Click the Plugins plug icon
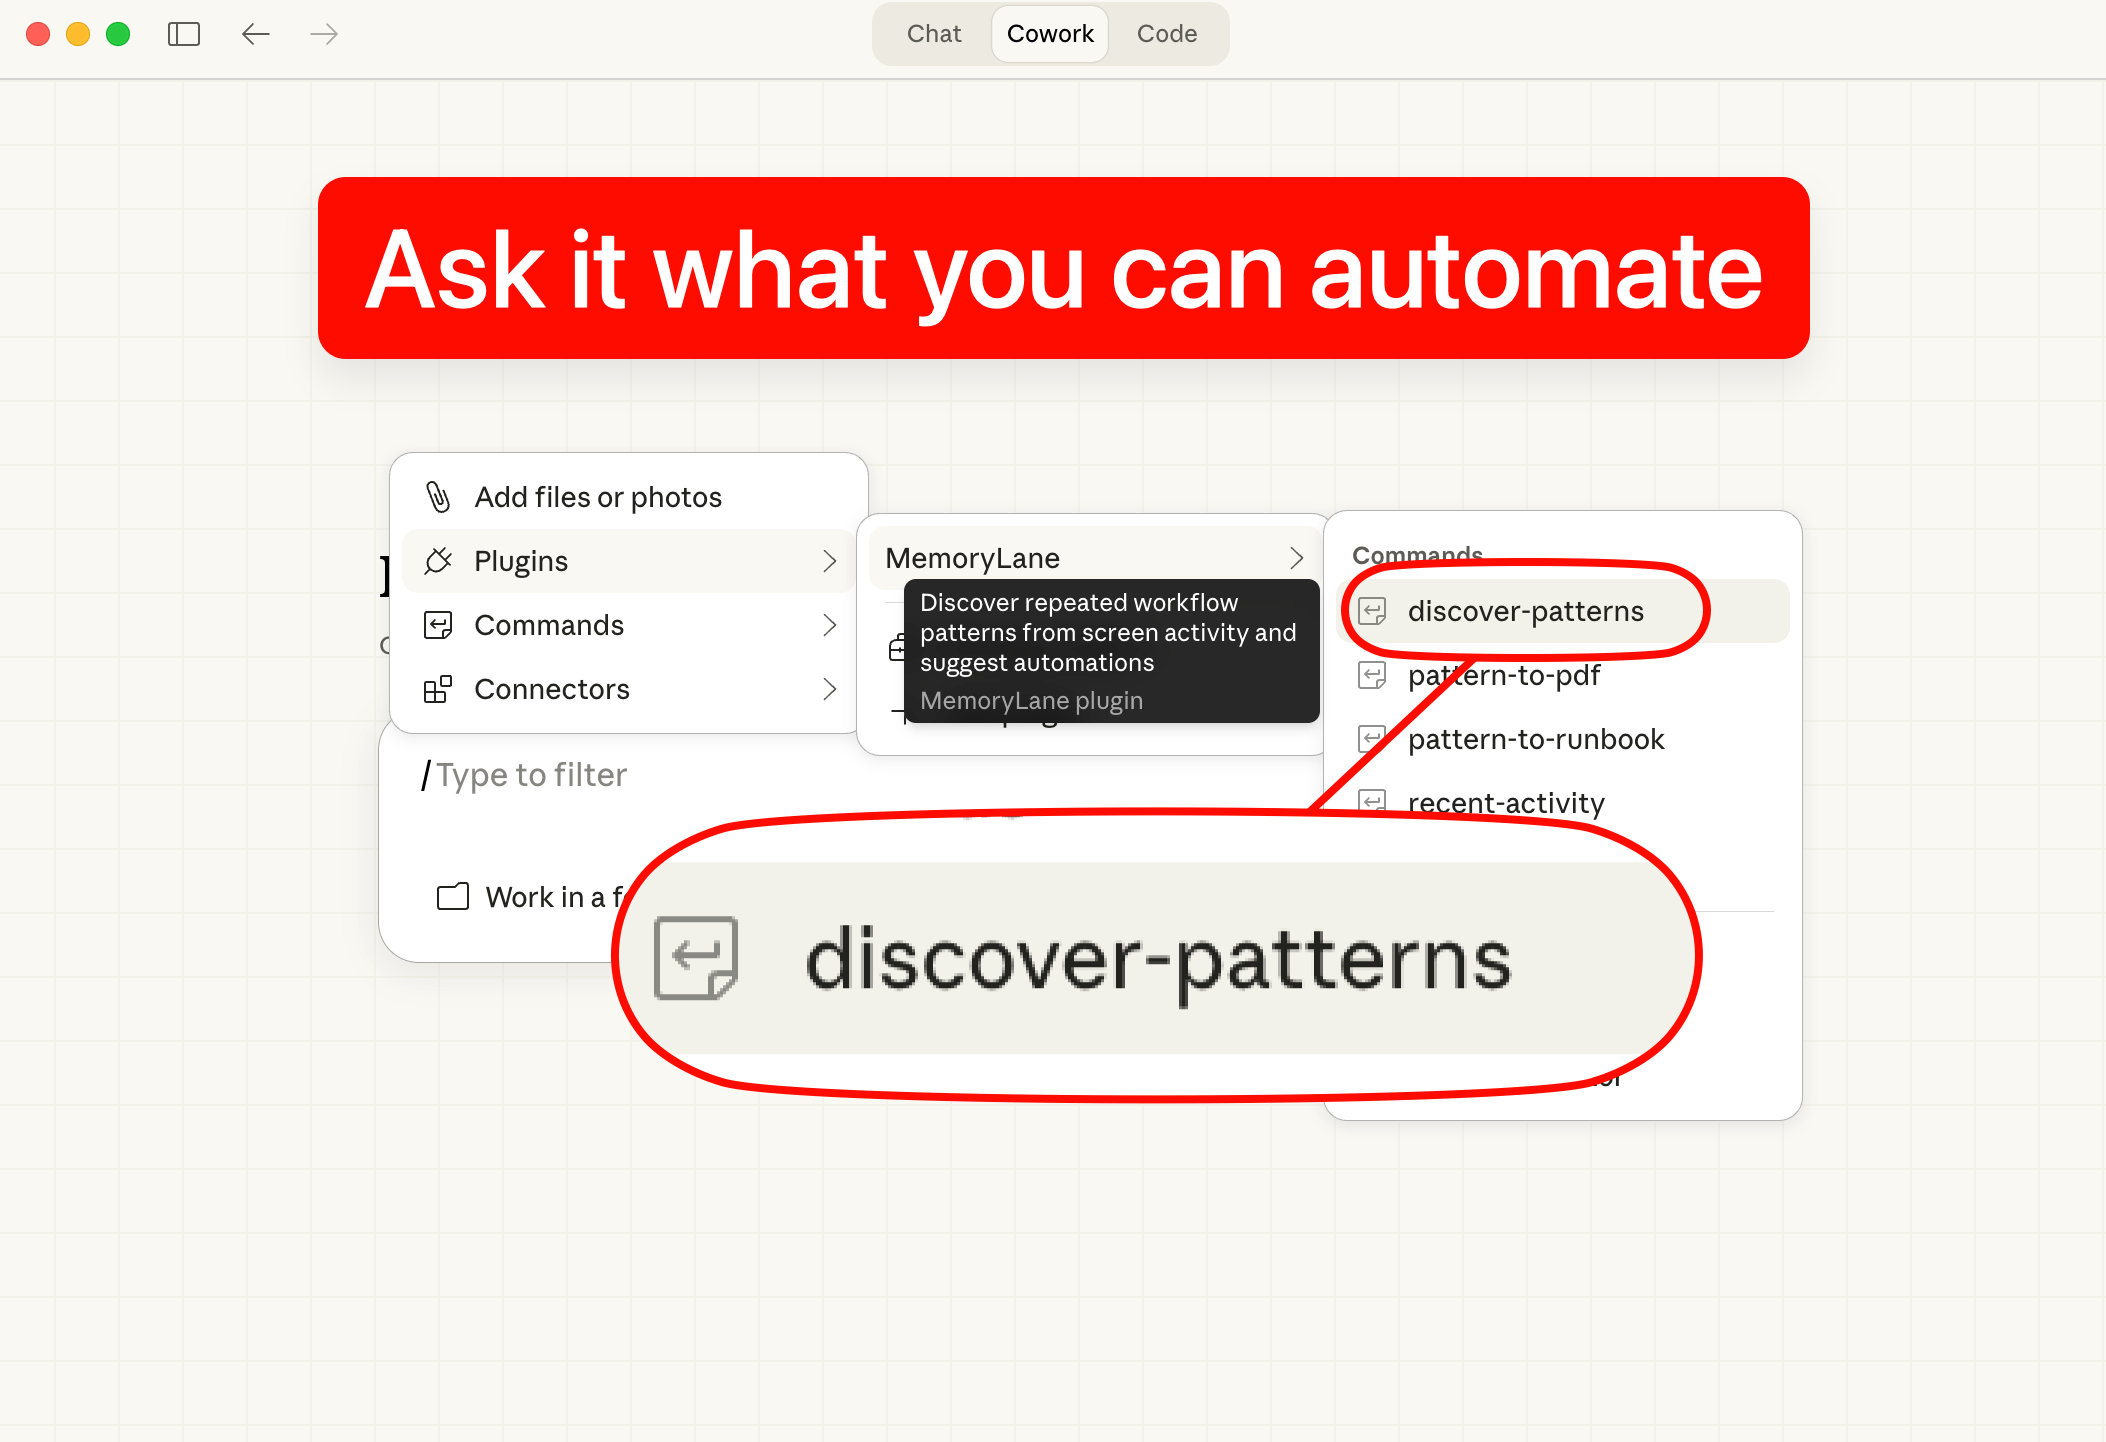Screen dimensions: 2106x1442 tap(438, 561)
